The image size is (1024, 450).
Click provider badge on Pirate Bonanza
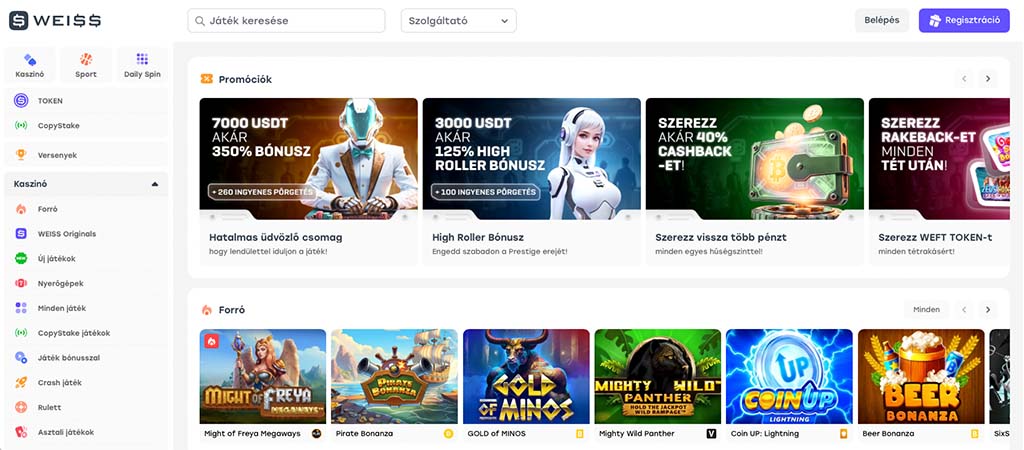click(448, 434)
